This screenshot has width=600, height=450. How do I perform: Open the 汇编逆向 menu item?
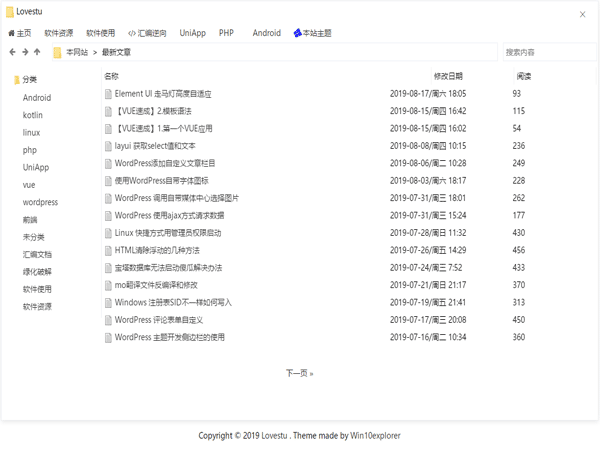coord(149,33)
